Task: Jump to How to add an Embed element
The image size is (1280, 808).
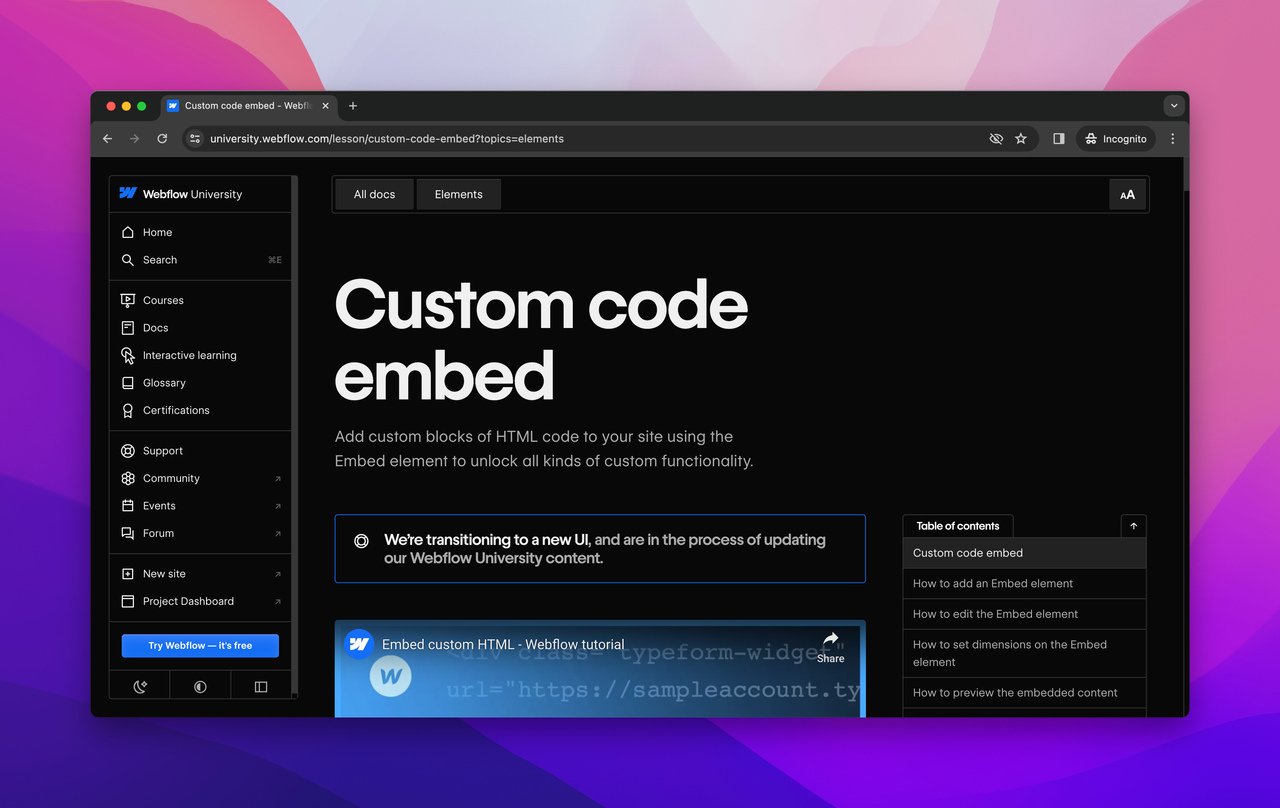Action: tap(1024, 584)
